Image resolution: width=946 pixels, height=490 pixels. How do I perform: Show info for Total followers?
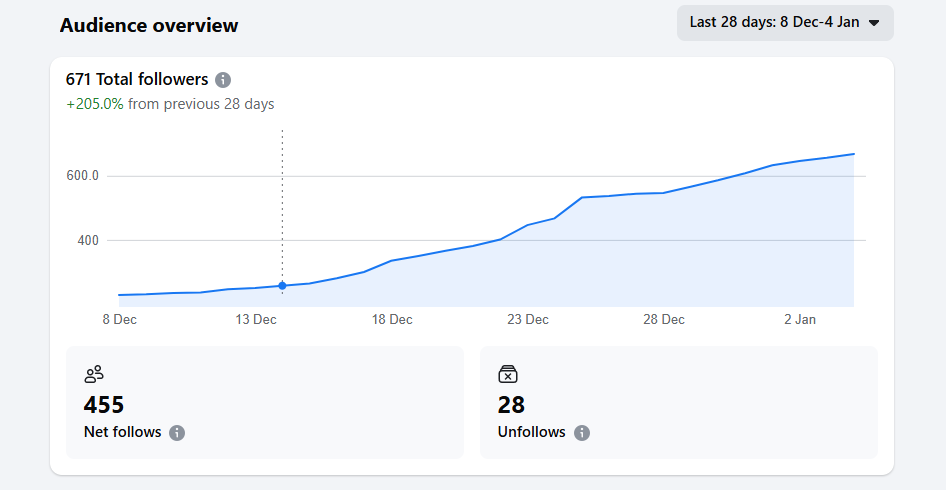223,80
